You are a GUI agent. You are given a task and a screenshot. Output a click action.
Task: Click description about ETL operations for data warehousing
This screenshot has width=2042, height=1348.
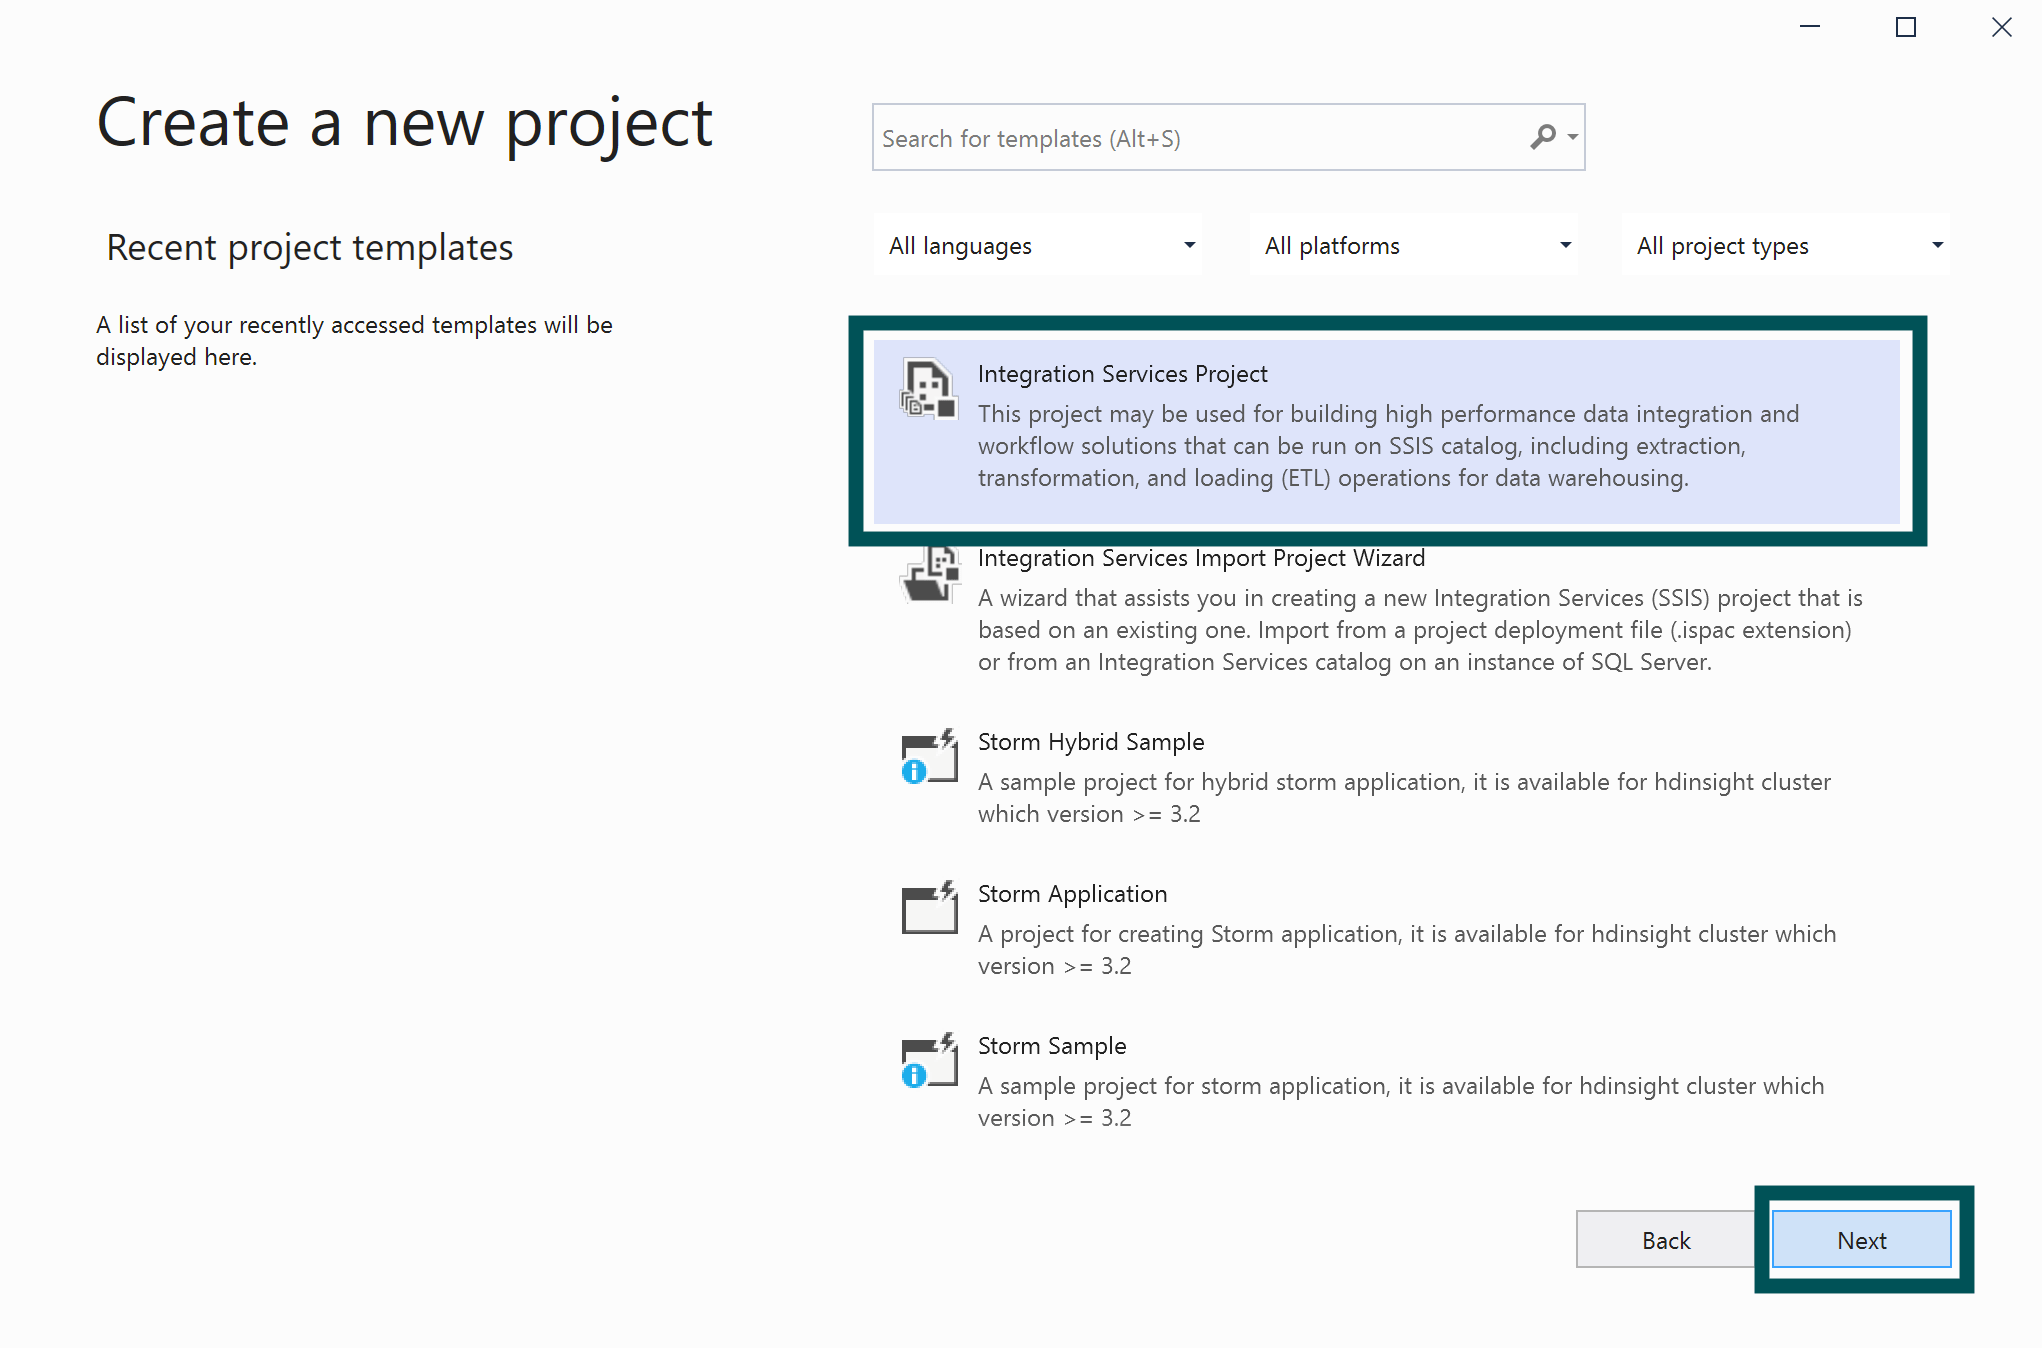[x=1388, y=446]
